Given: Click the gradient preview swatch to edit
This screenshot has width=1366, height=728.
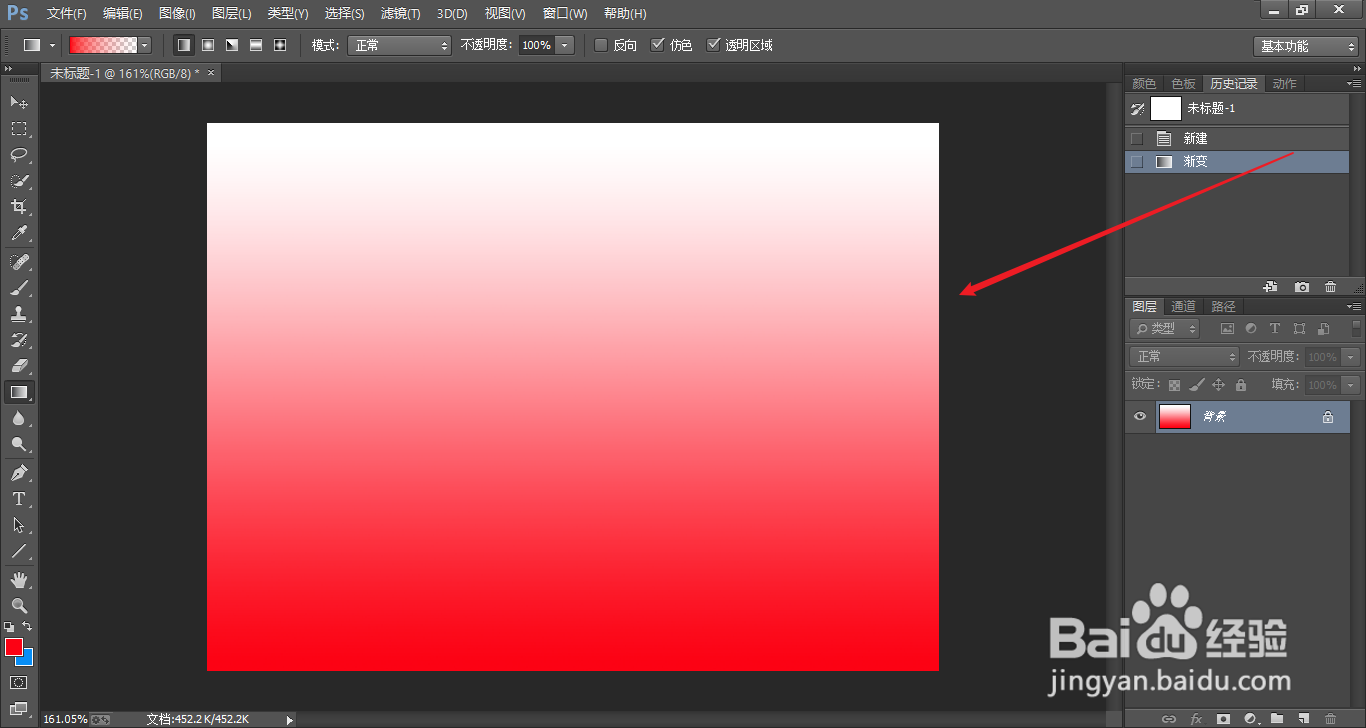Looking at the screenshot, I should (102, 45).
